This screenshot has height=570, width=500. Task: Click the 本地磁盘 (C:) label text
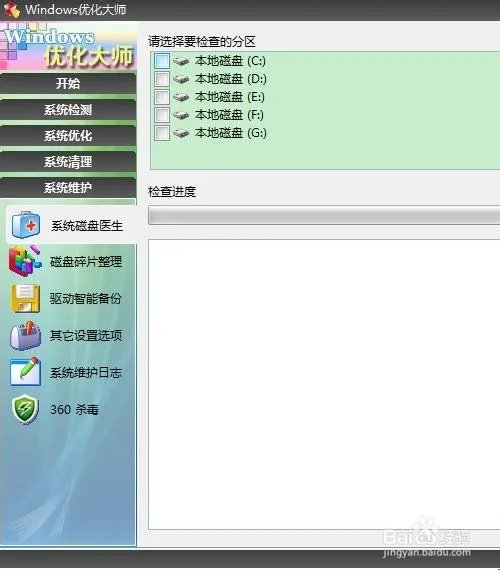[x=230, y=61]
